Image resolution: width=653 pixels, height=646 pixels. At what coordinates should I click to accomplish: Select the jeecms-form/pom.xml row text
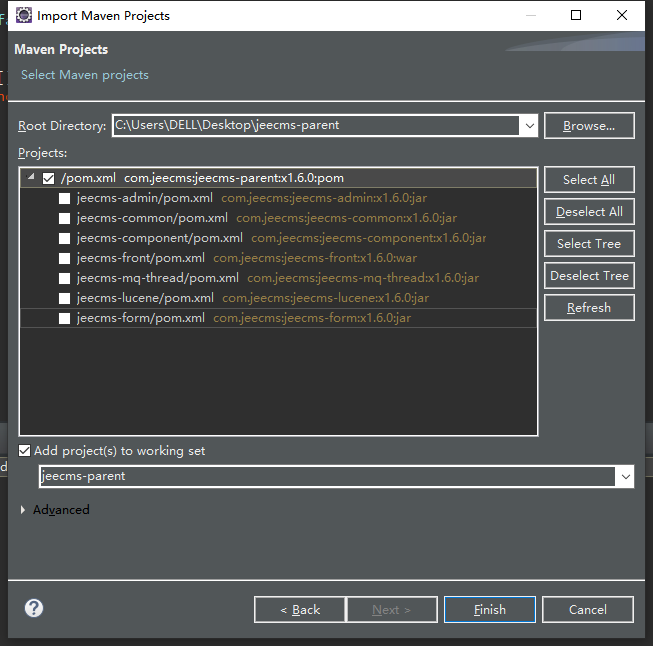141,318
